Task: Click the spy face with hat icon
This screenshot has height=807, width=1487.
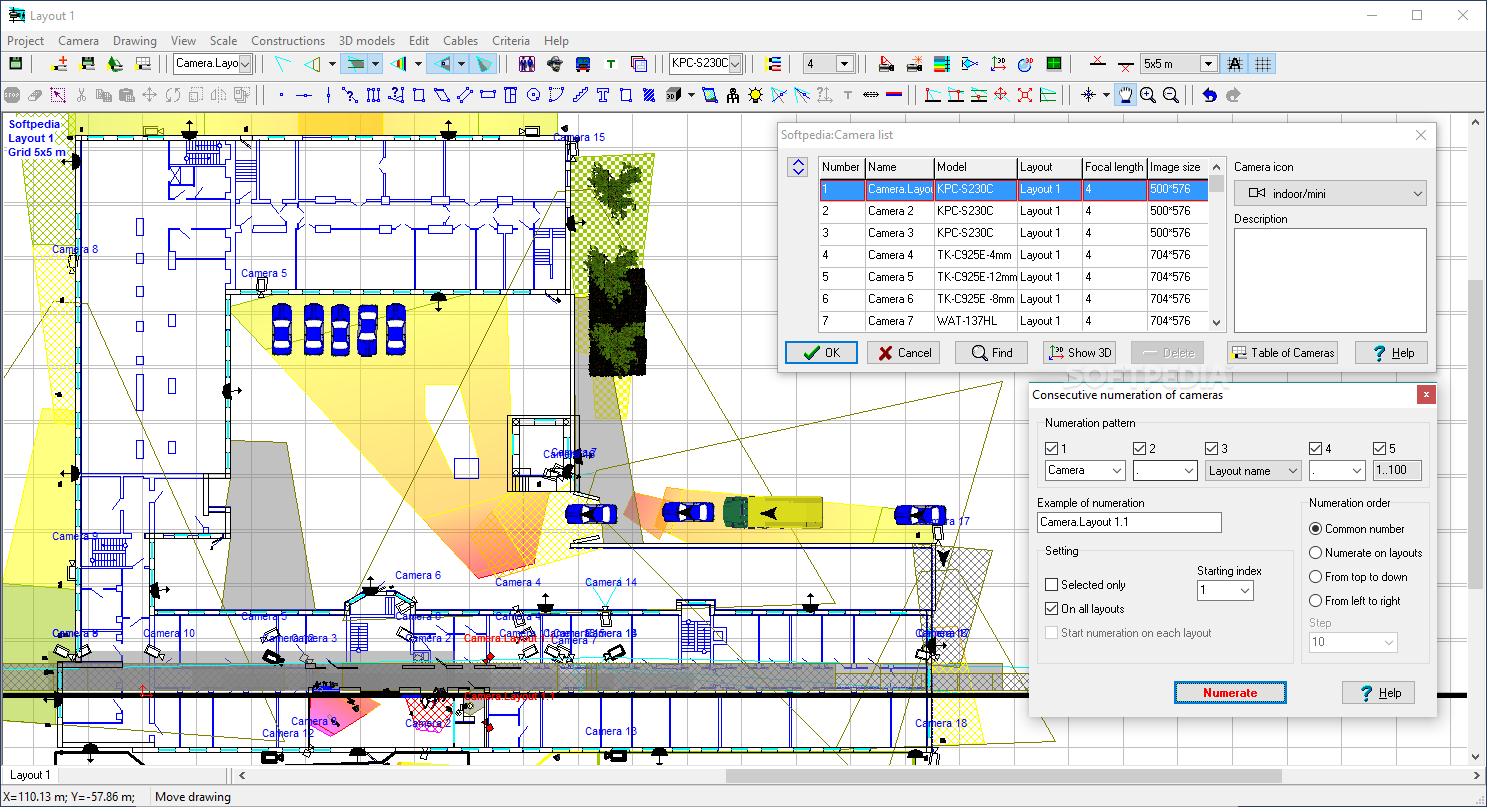Action: click(x=555, y=64)
